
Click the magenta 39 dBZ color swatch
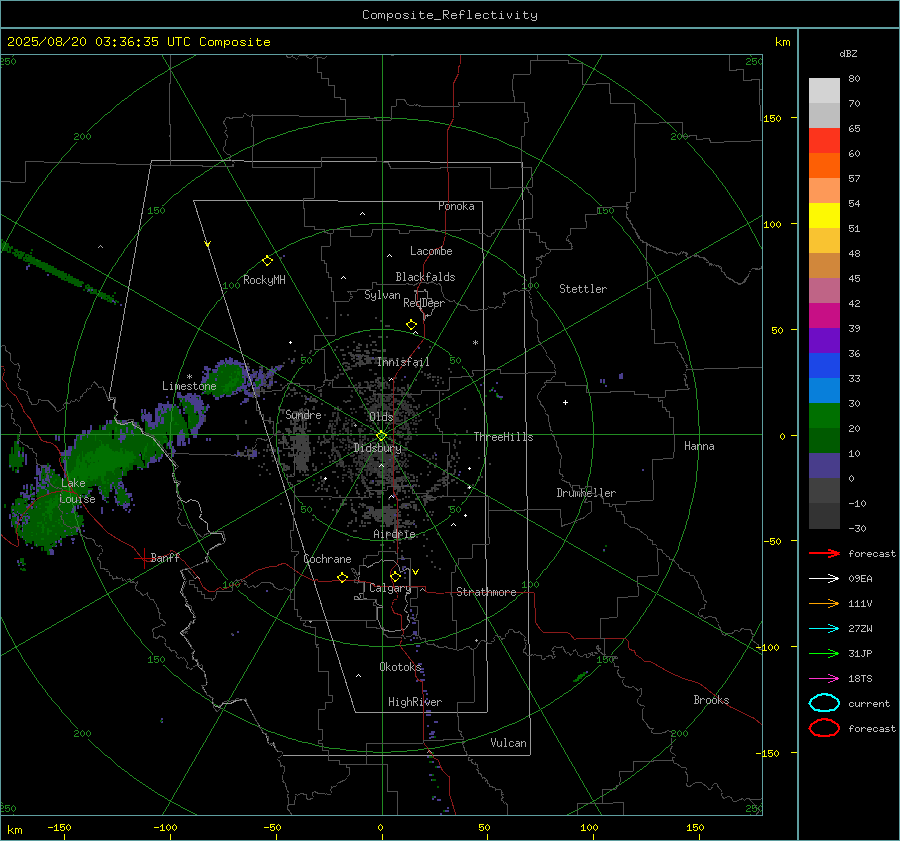click(x=824, y=316)
